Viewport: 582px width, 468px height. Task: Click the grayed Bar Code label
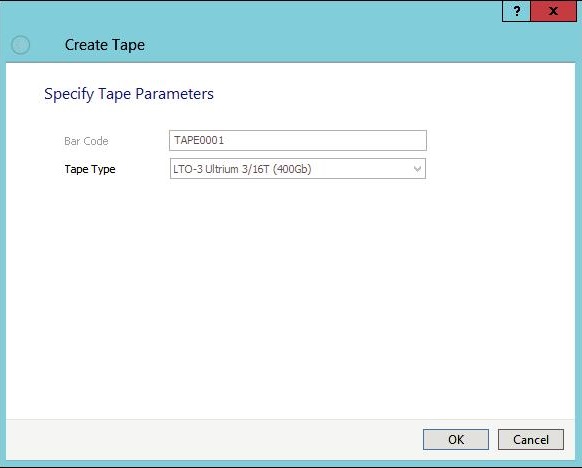[86, 141]
